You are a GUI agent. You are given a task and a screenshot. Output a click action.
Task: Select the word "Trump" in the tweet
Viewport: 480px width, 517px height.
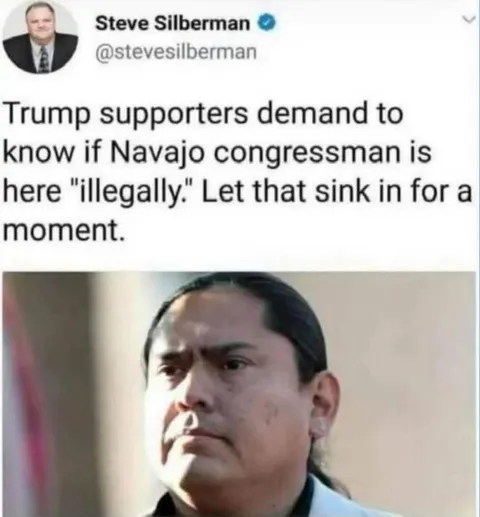point(47,115)
